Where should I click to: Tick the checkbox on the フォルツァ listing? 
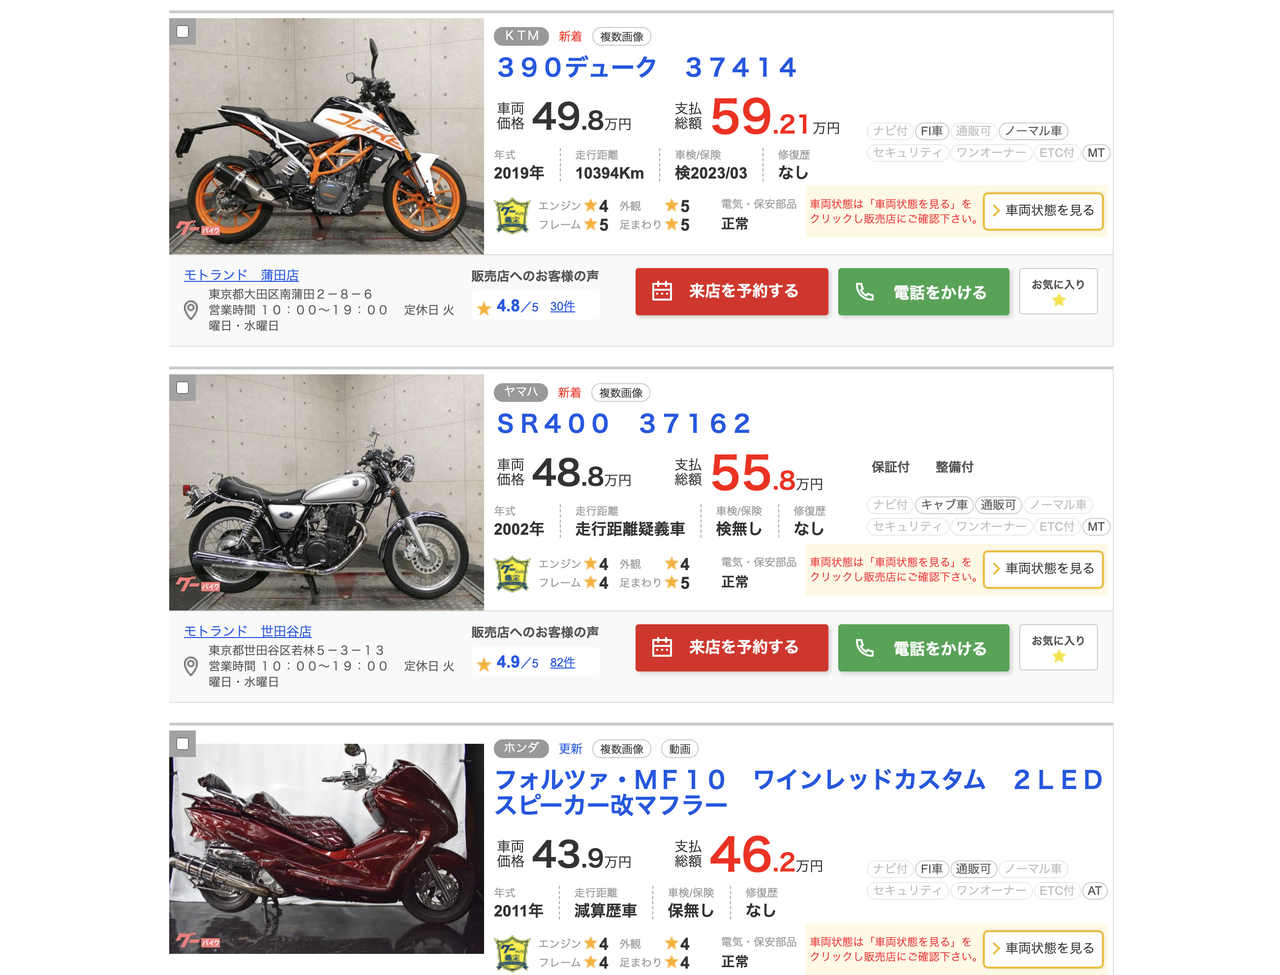pos(182,743)
